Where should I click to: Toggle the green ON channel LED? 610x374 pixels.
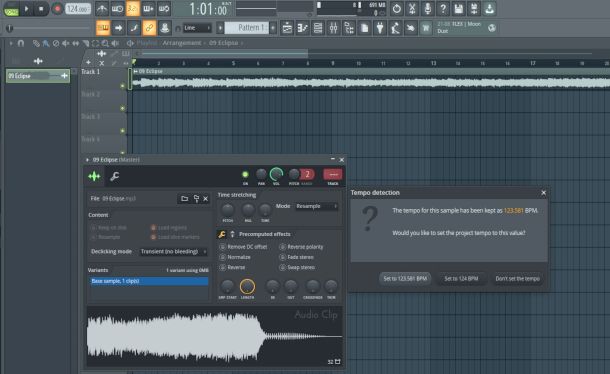click(245, 174)
